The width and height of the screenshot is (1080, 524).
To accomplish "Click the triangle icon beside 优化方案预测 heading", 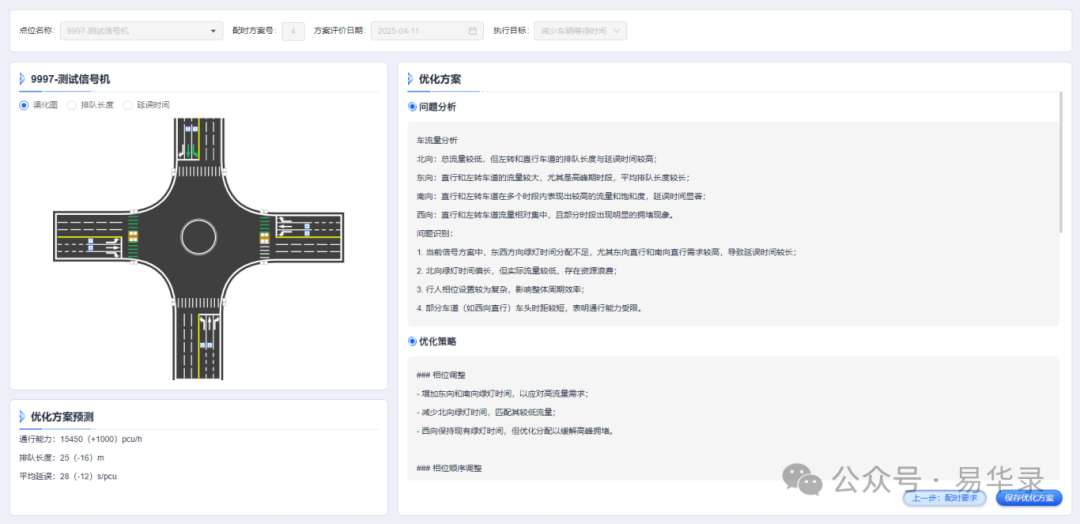I will click(22, 417).
